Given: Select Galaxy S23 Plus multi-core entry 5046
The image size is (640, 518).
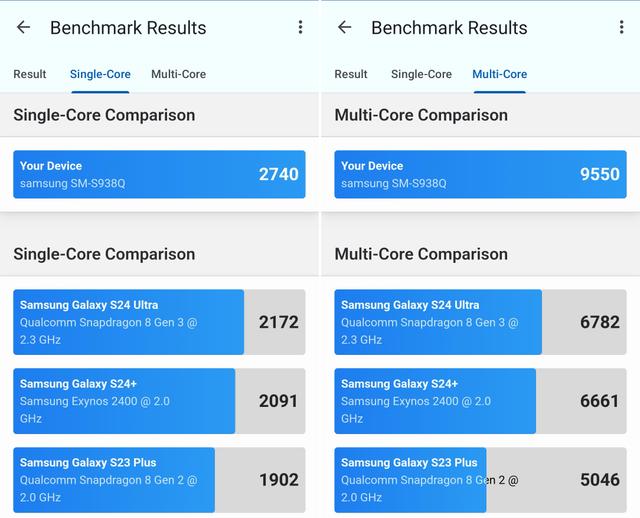Looking at the screenshot, I should (480, 479).
